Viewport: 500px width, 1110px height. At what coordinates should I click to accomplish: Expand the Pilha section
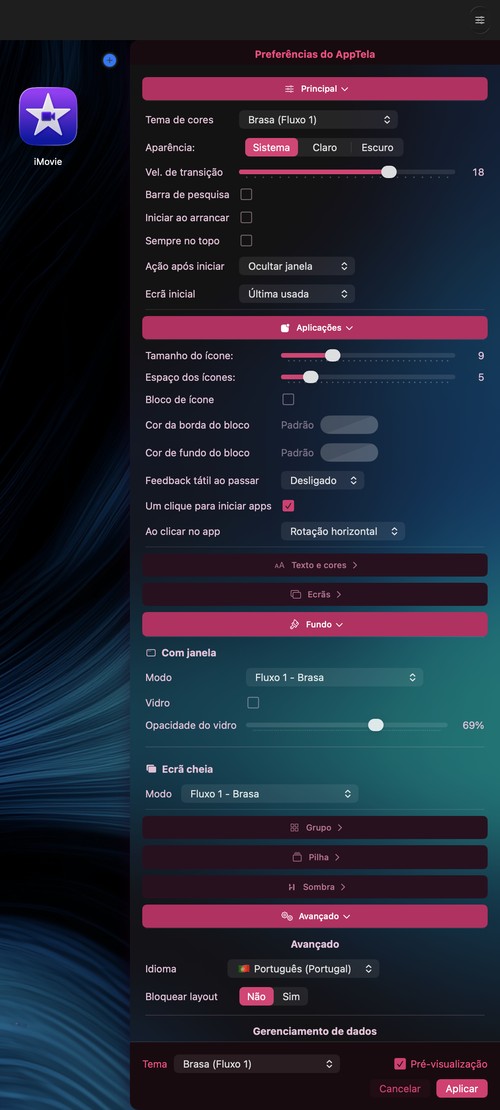click(x=314, y=857)
